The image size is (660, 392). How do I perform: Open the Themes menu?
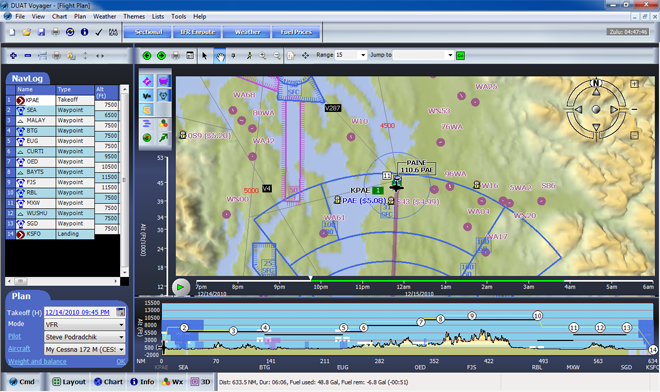(134, 16)
